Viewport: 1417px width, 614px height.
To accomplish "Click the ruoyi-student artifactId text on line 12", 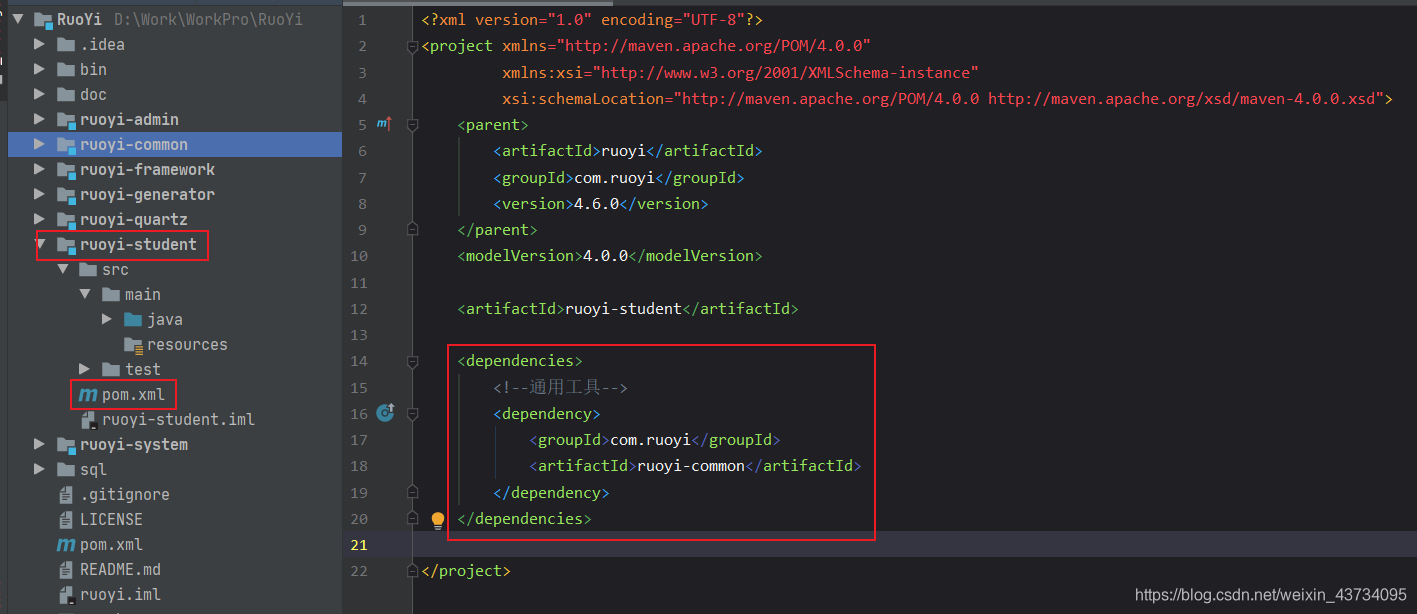I will (x=623, y=309).
